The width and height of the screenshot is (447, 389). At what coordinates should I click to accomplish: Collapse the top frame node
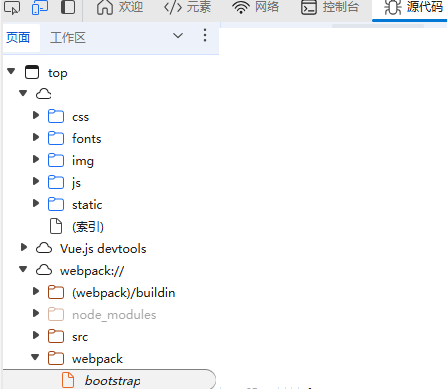pos(11,71)
